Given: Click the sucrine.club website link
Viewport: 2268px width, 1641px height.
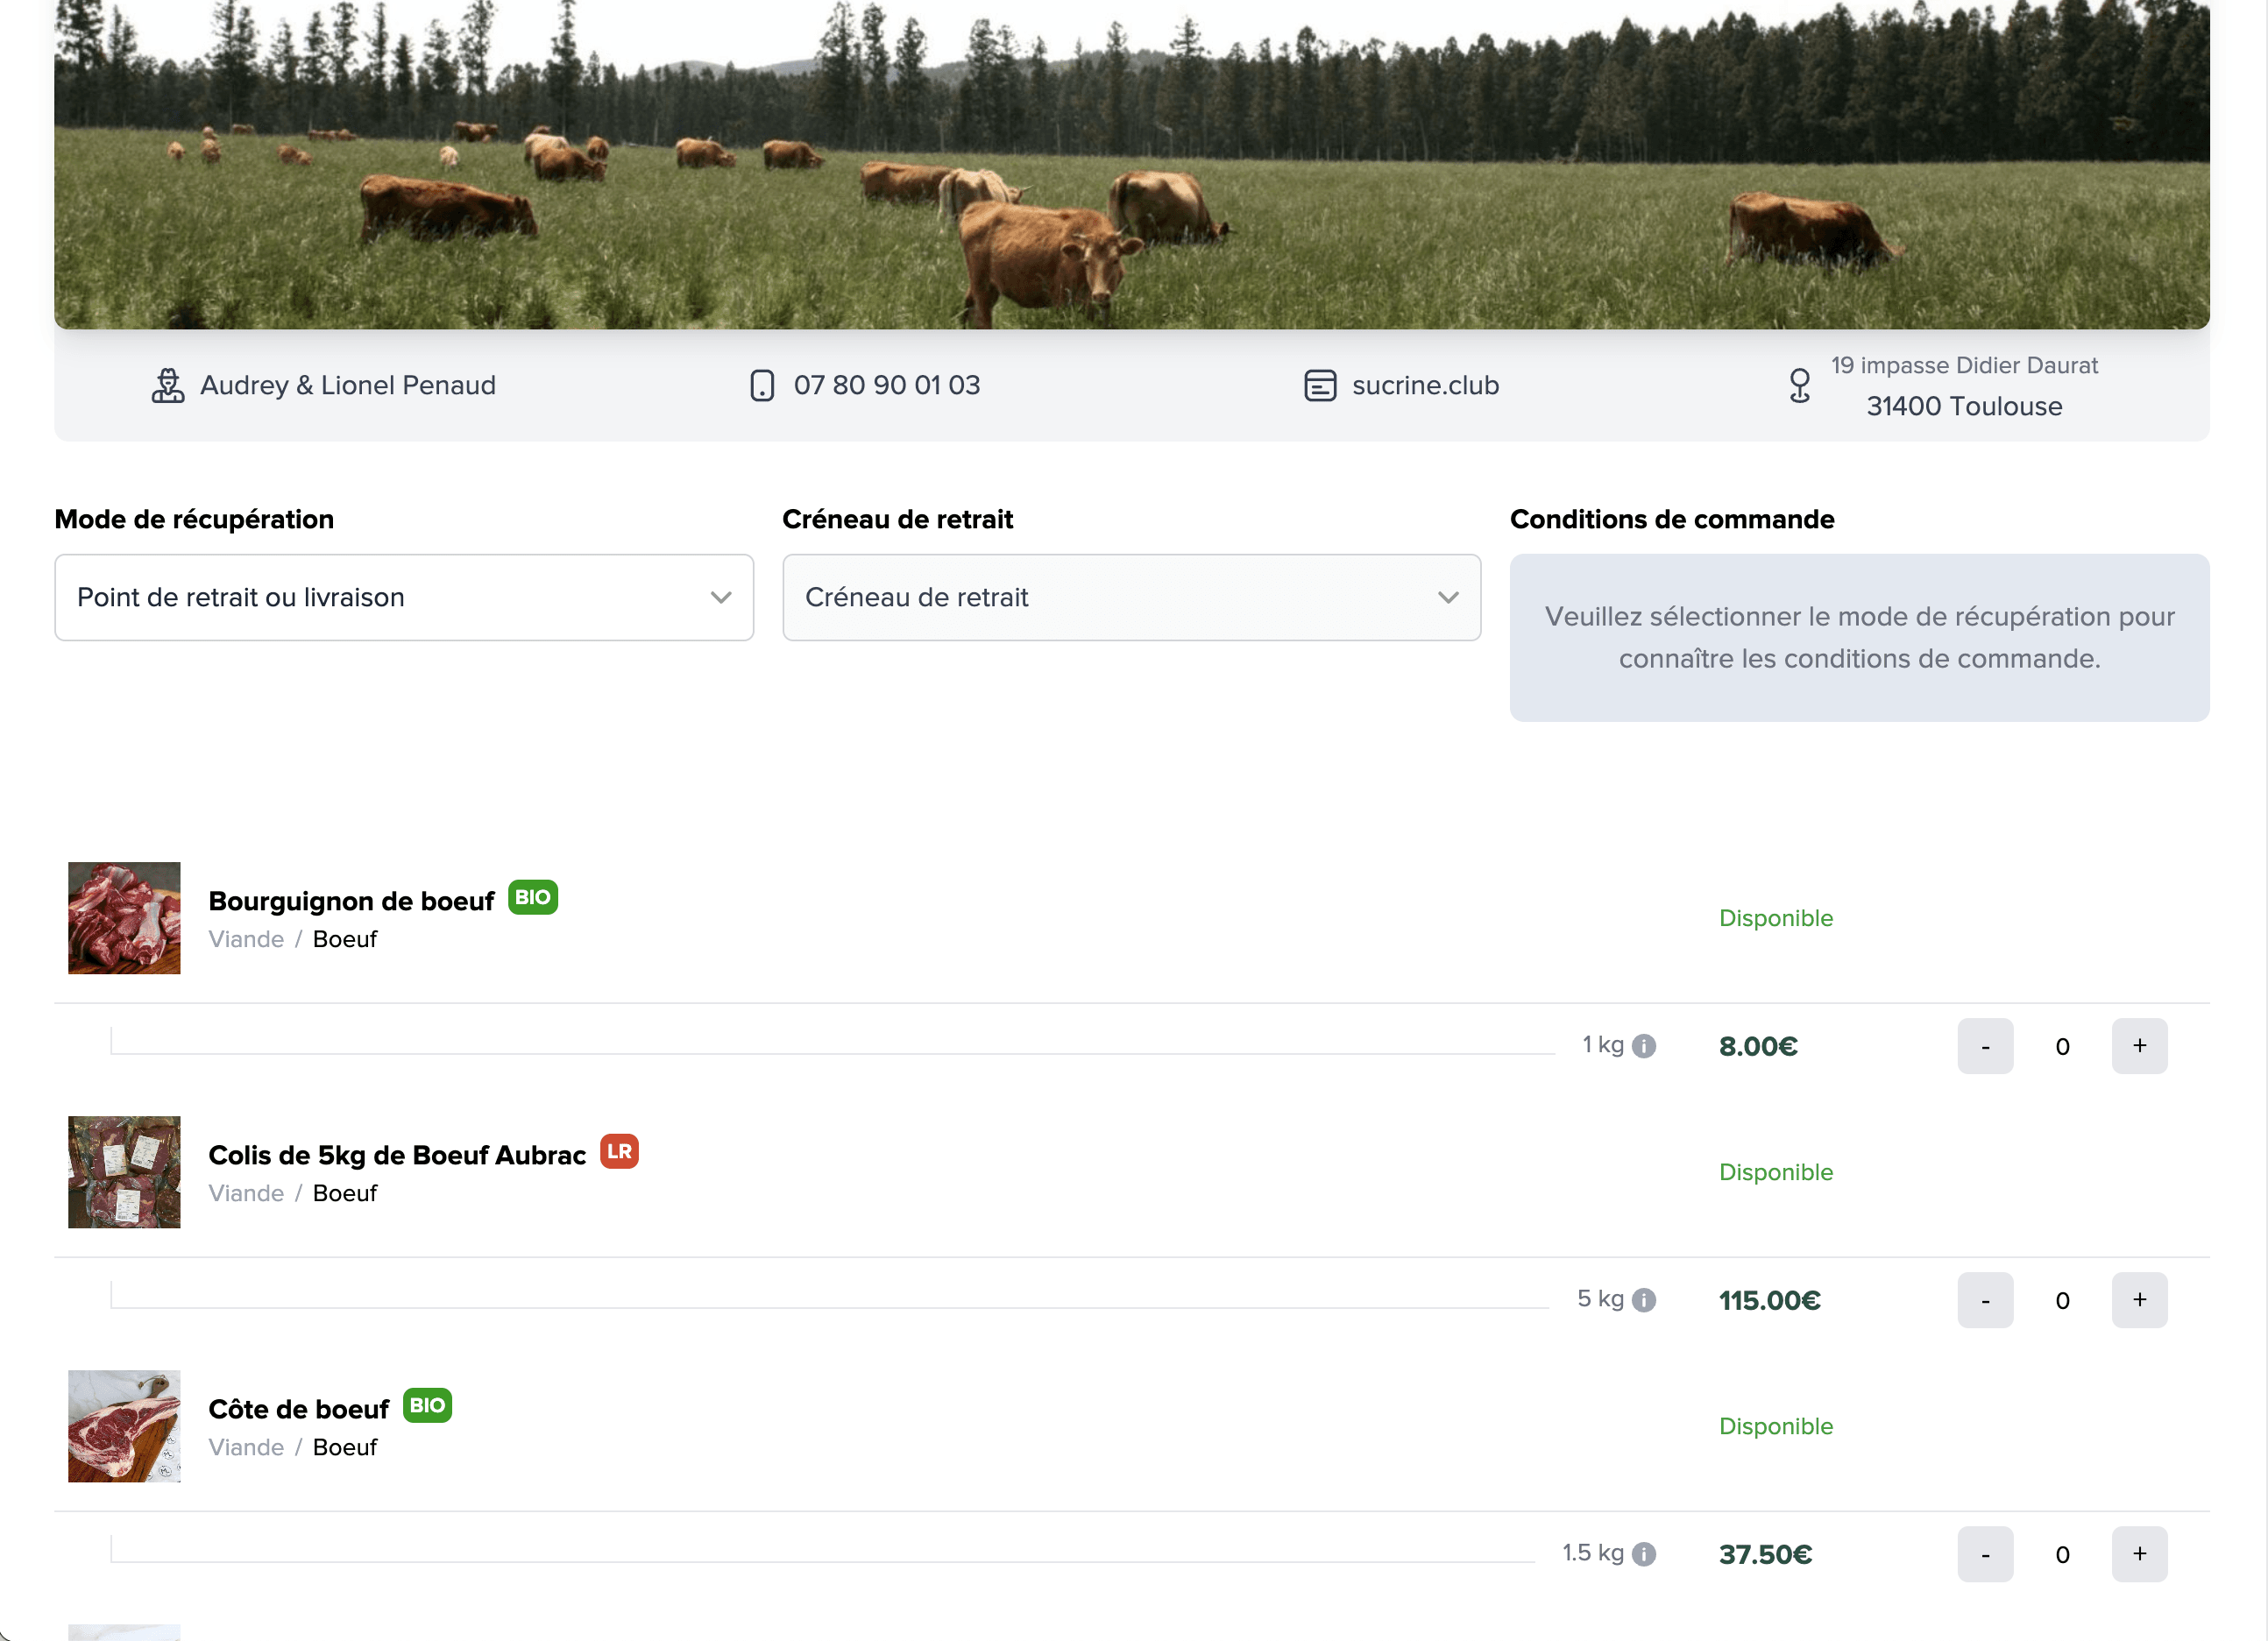Looking at the screenshot, I should click(x=1425, y=385).
